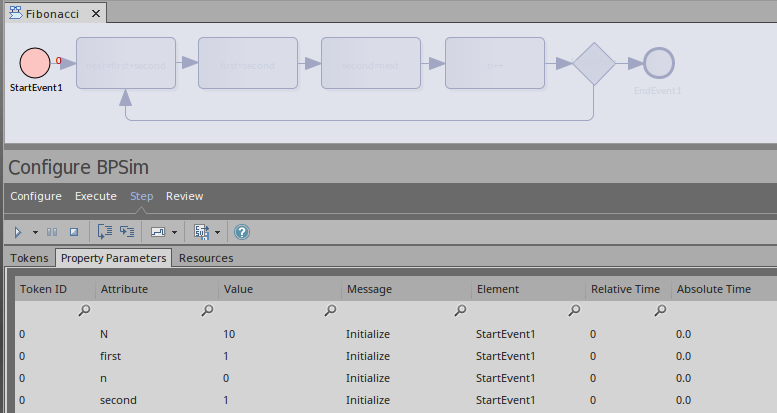Switch to the Tokens tab
This screenshot has height=413, width=777.
click(29, 258)
